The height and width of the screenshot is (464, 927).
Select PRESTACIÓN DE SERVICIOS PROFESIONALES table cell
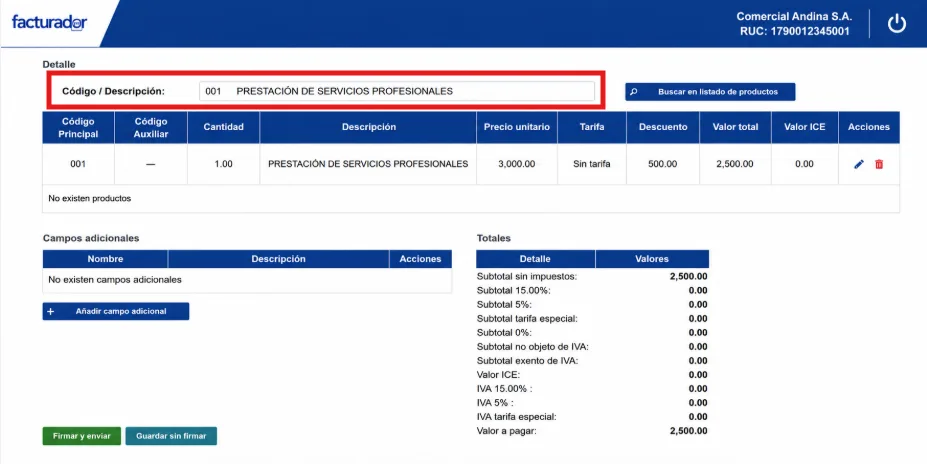tap(368, 164)
